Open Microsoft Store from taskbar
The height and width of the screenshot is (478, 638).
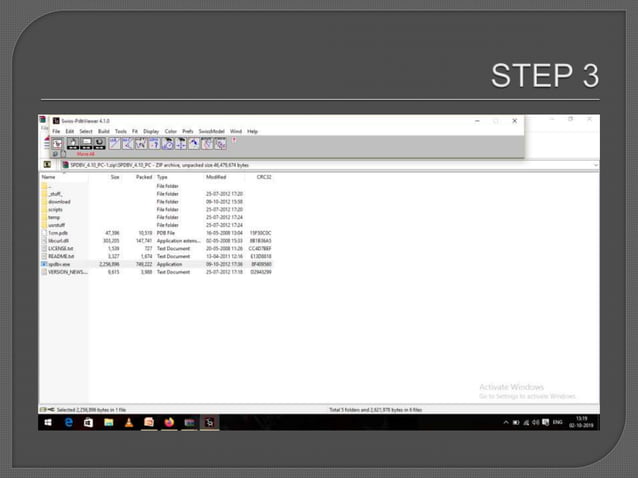click(x=88, y=423)
